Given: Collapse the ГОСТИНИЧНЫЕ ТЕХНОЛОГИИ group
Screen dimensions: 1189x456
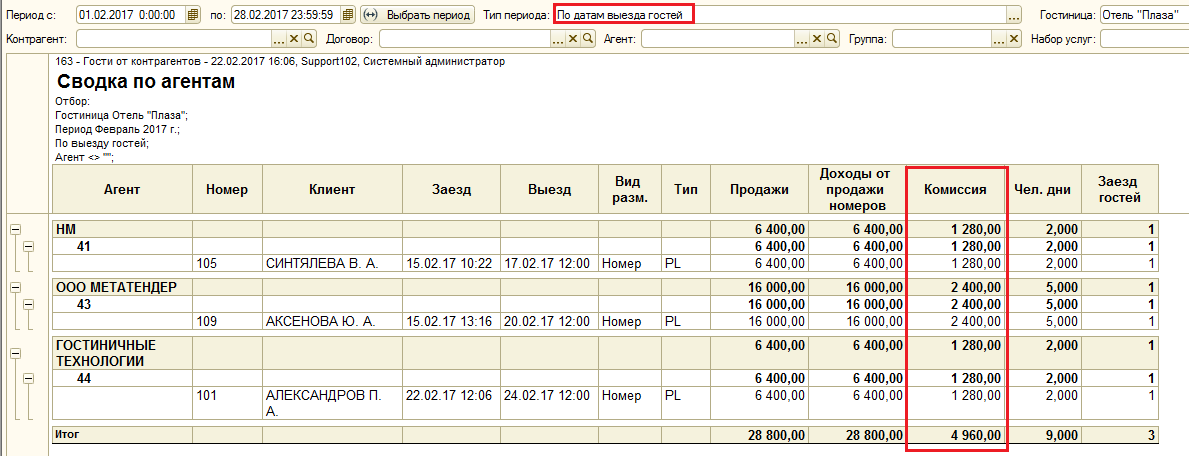Looking at the screenshot, I should point(14,354).
